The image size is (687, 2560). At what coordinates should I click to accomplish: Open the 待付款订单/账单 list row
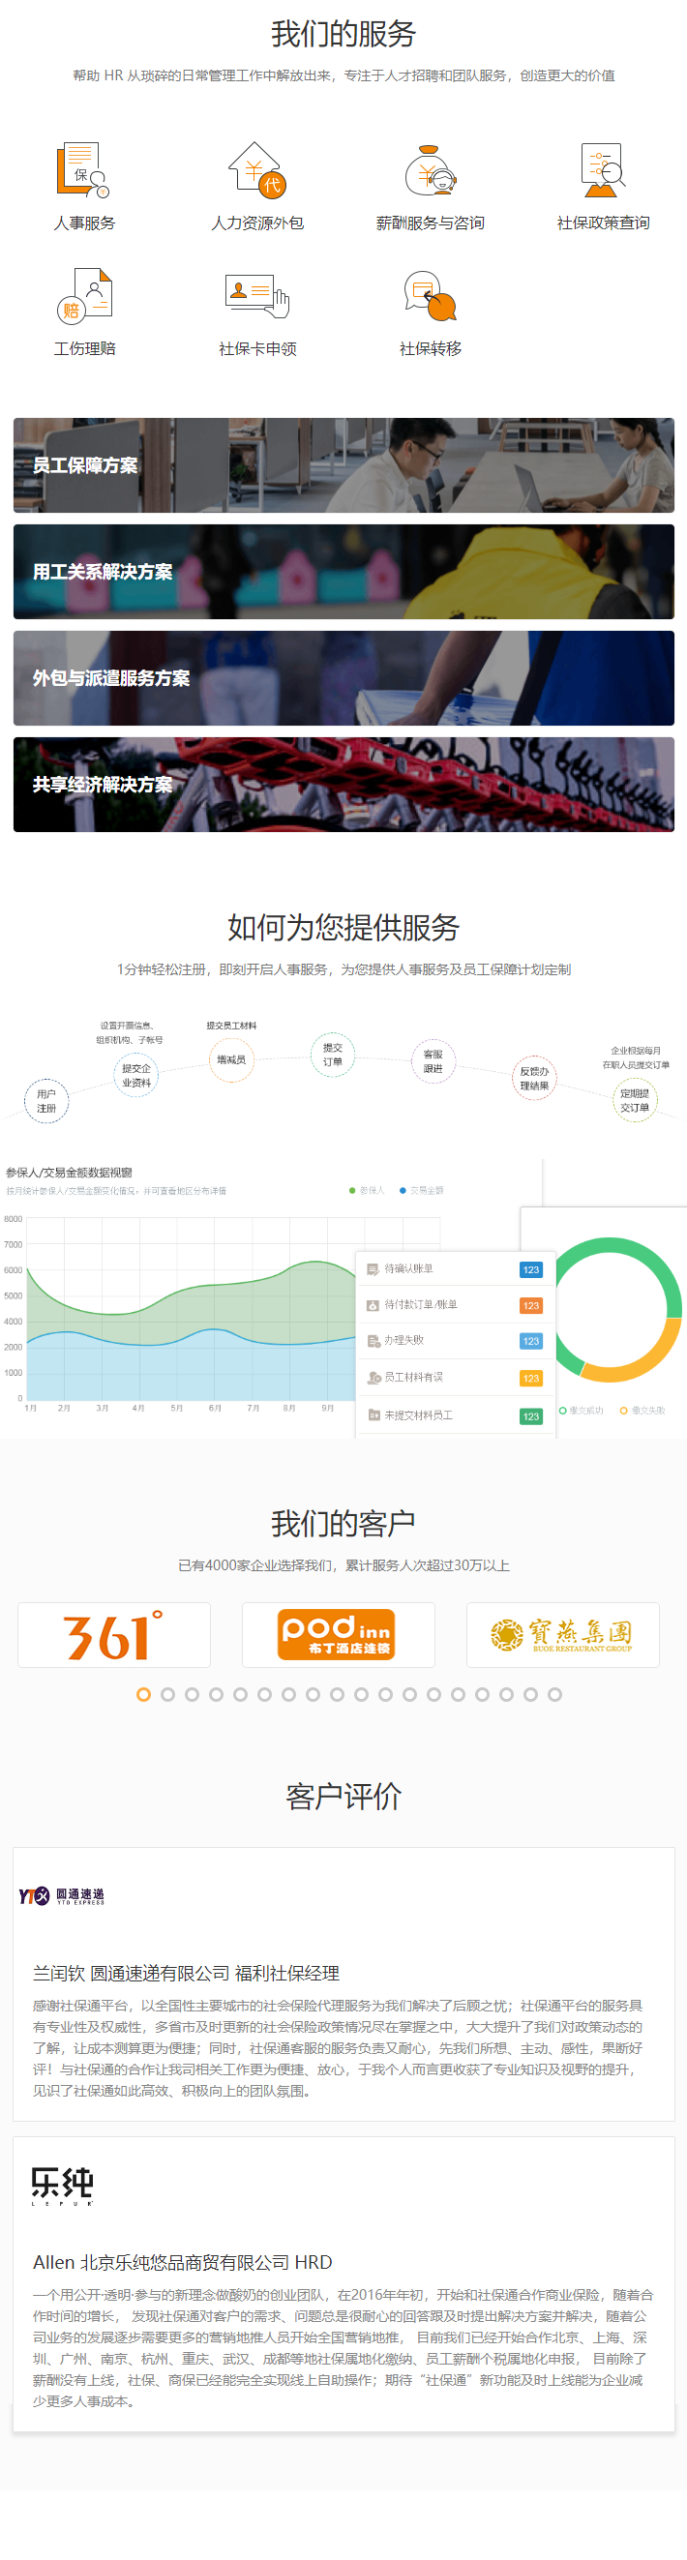tap(454, 1304)
